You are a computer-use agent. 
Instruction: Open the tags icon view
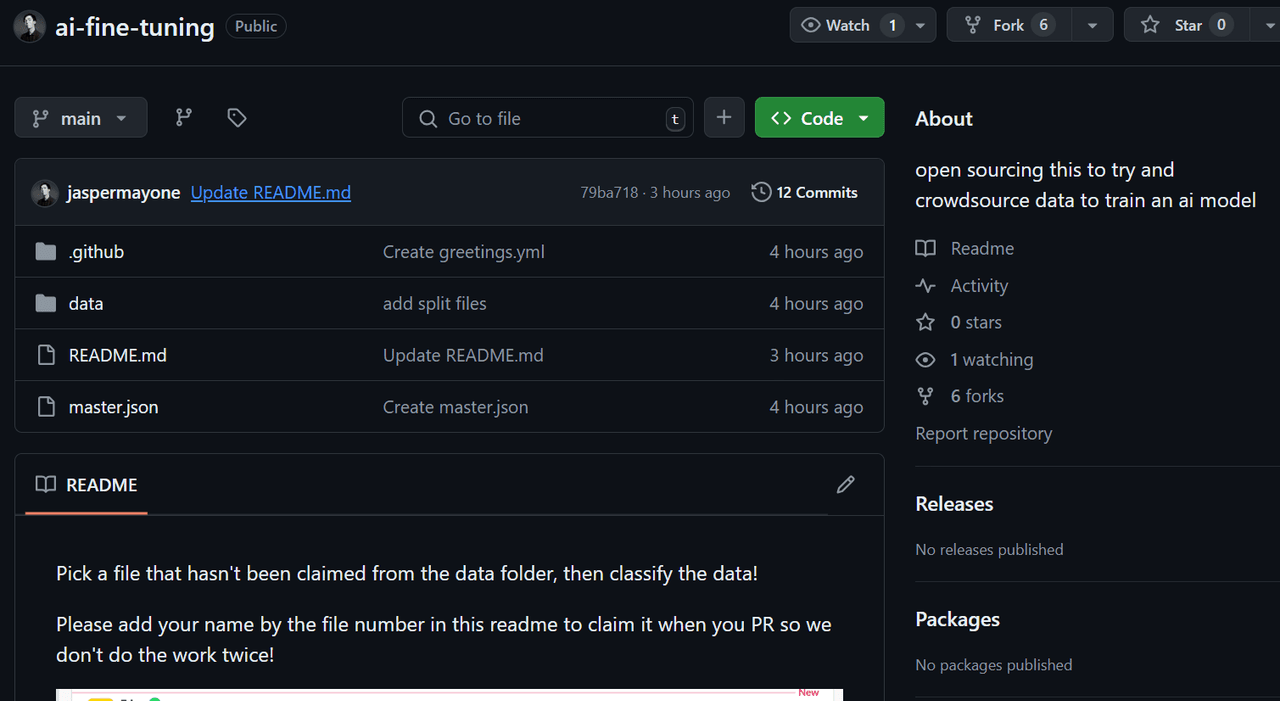point(237,118)
